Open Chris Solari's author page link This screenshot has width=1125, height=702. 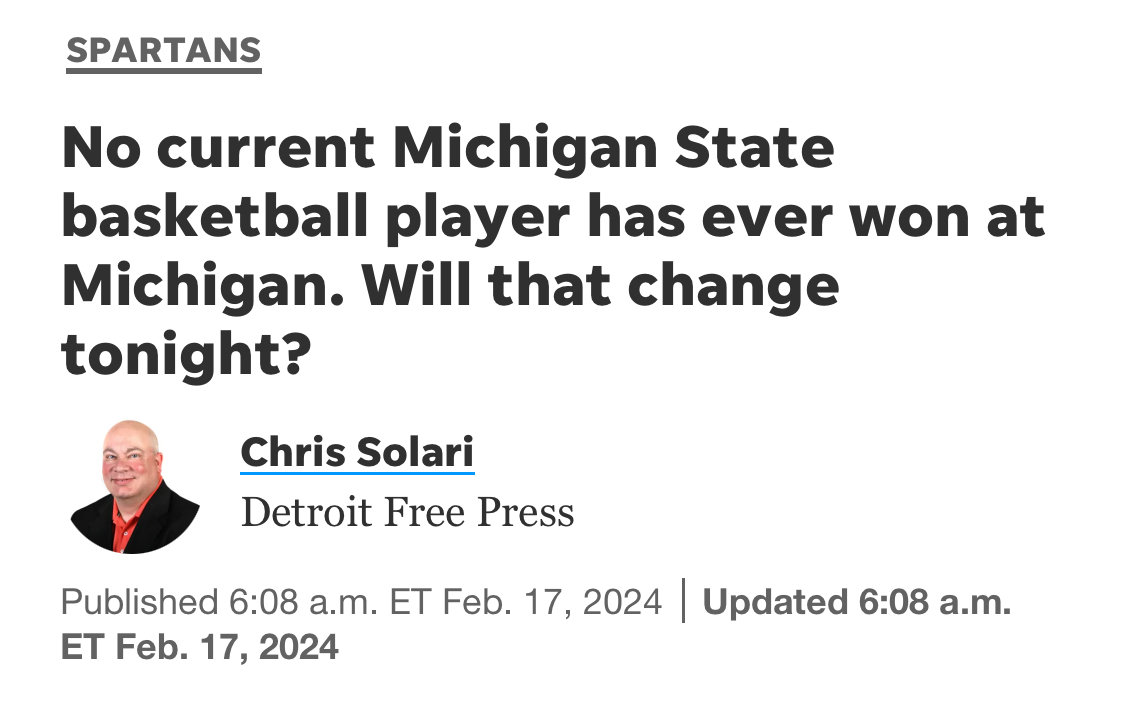coord(356,451)
